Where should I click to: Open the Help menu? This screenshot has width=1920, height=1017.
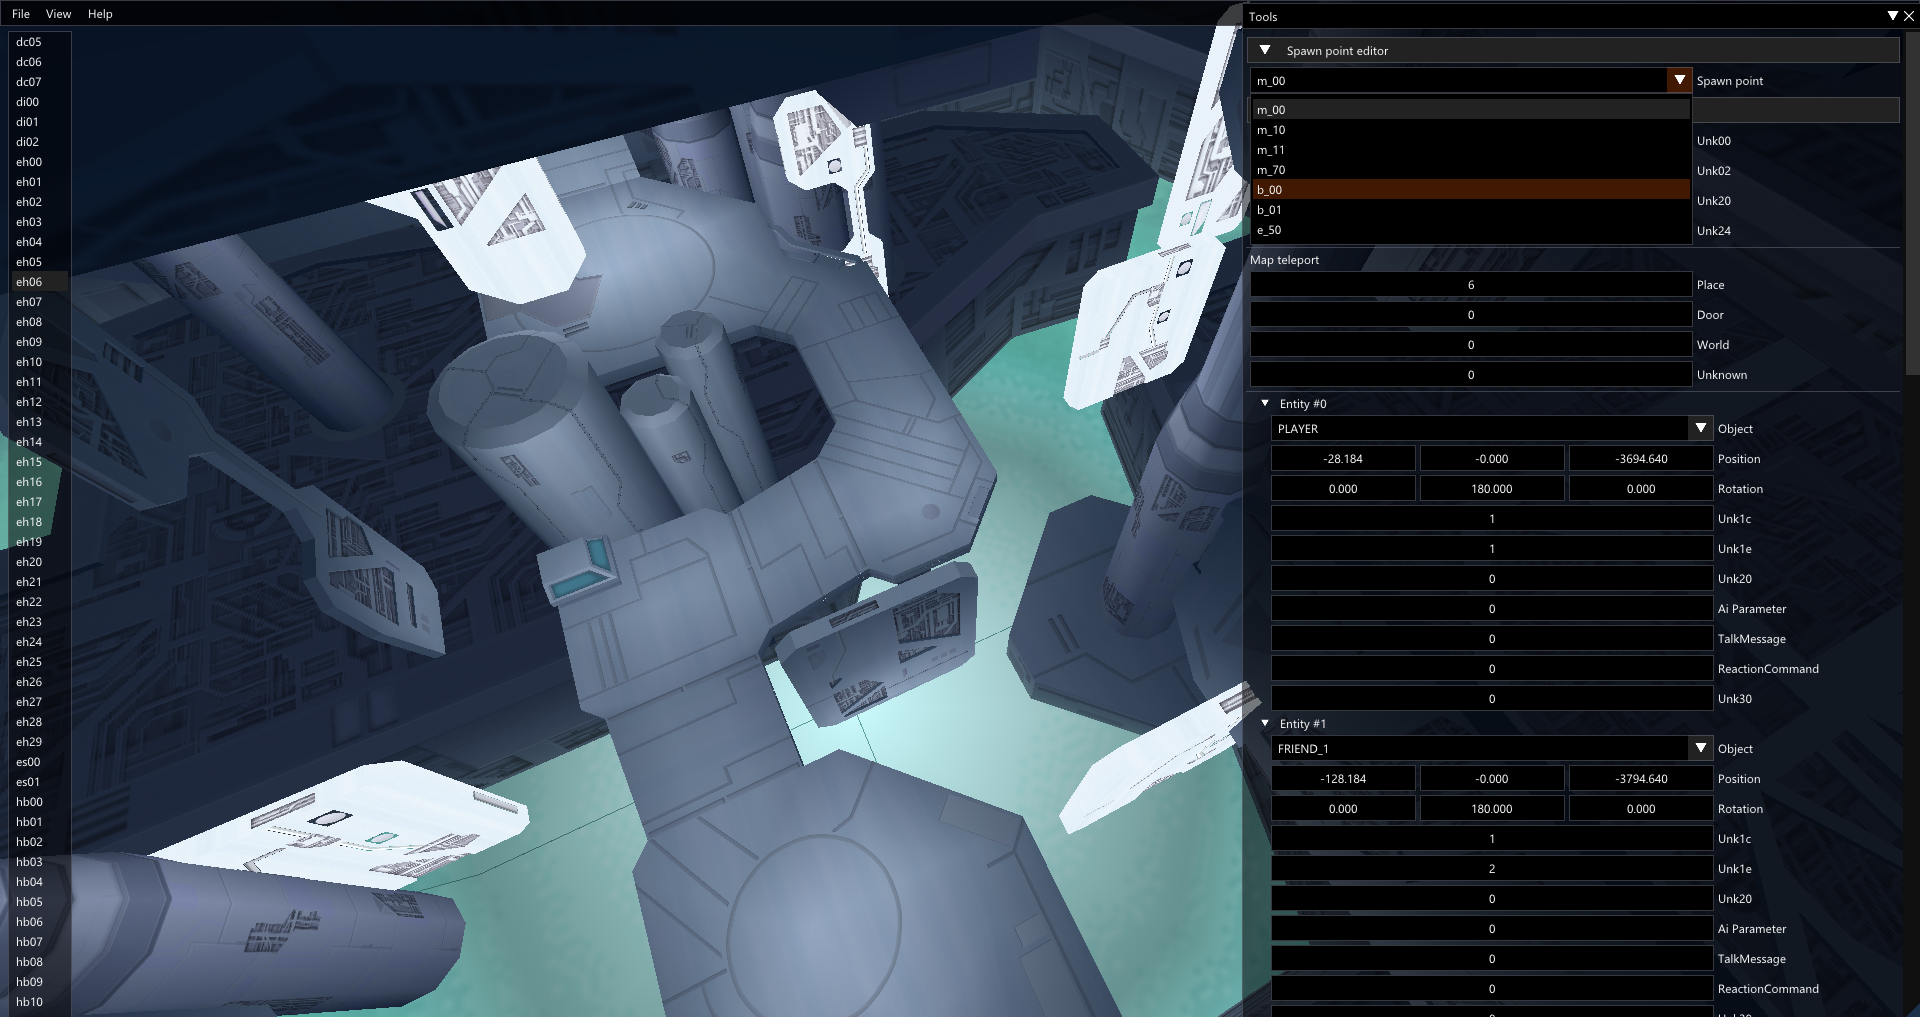pyautogui.click(x=99, y=13)
